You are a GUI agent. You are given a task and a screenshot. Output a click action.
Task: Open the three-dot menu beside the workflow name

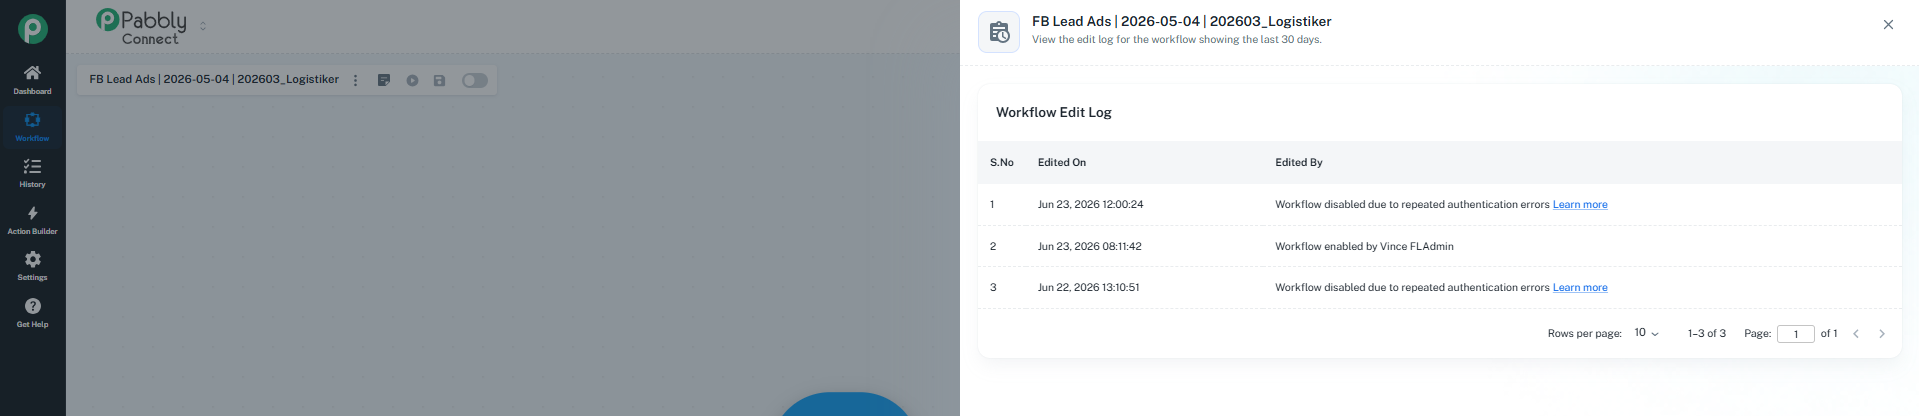coord(355,80)
